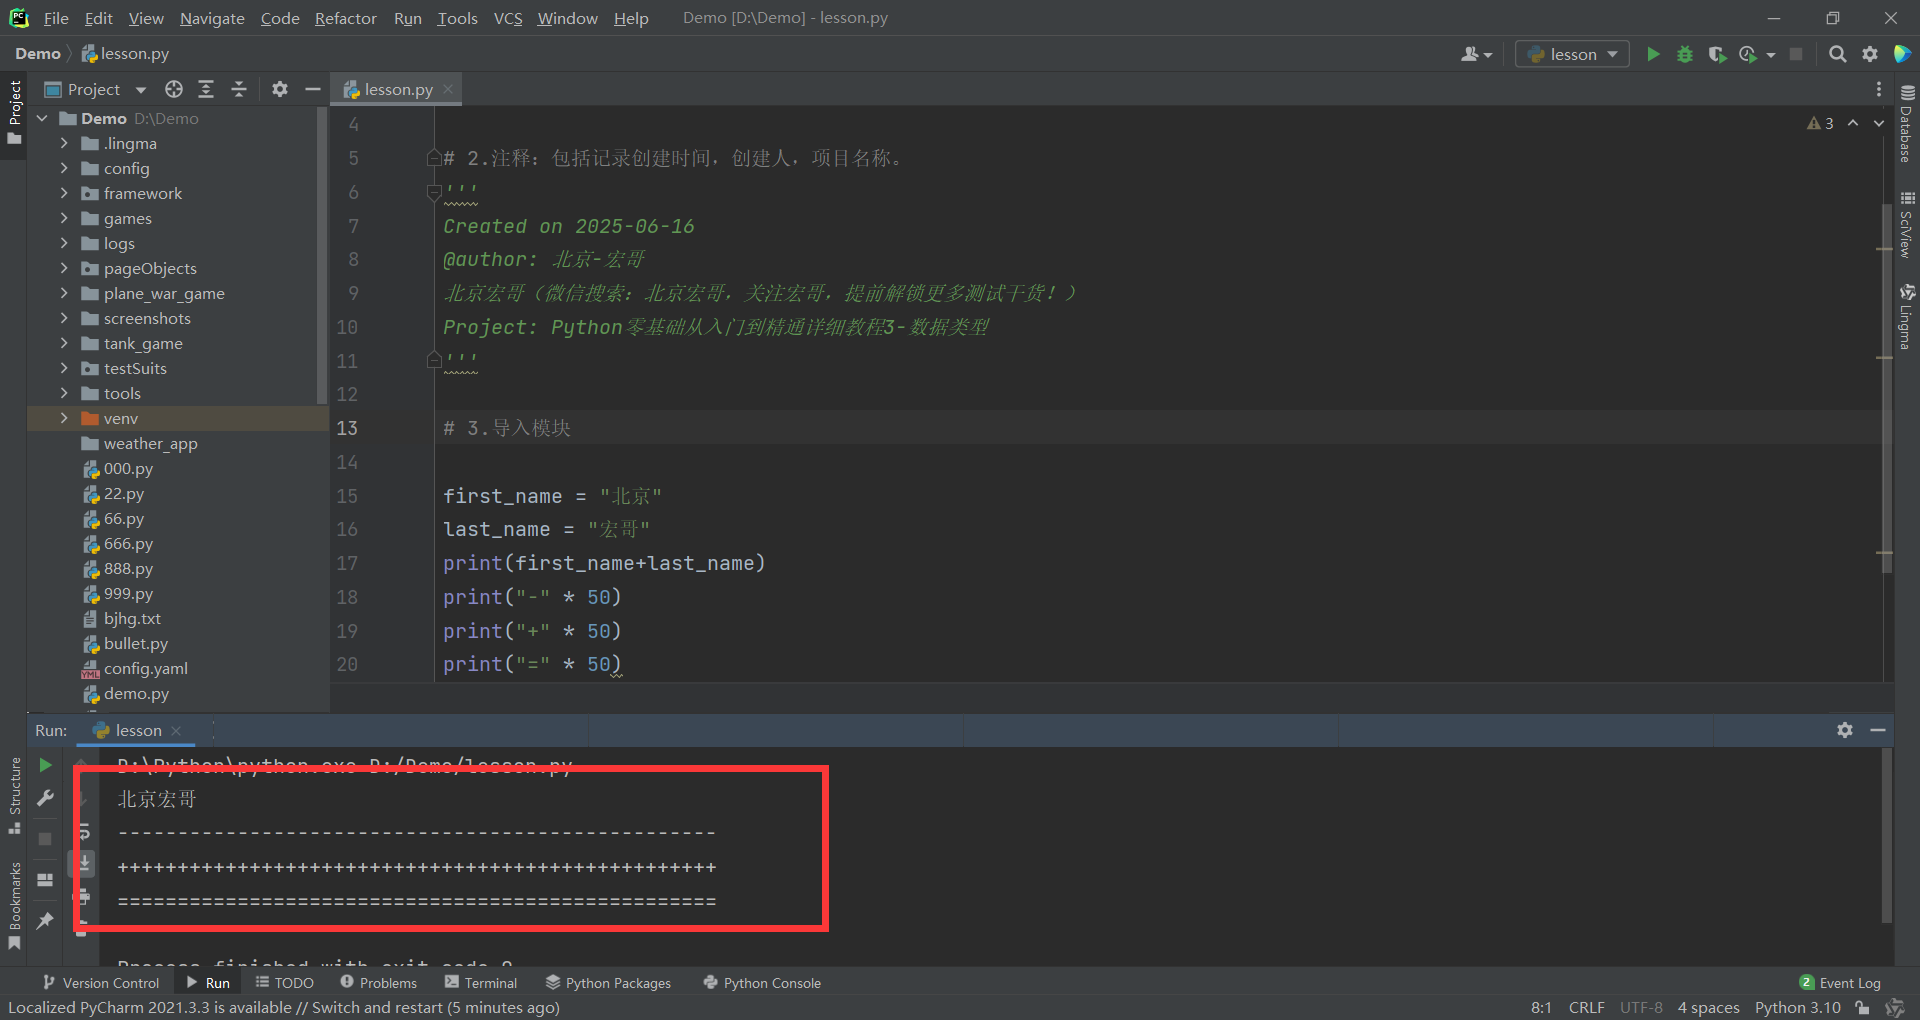Viewport: 1920px width, 1020px height.
Task: Open the Refactor menu
Action: click(345, 18)
